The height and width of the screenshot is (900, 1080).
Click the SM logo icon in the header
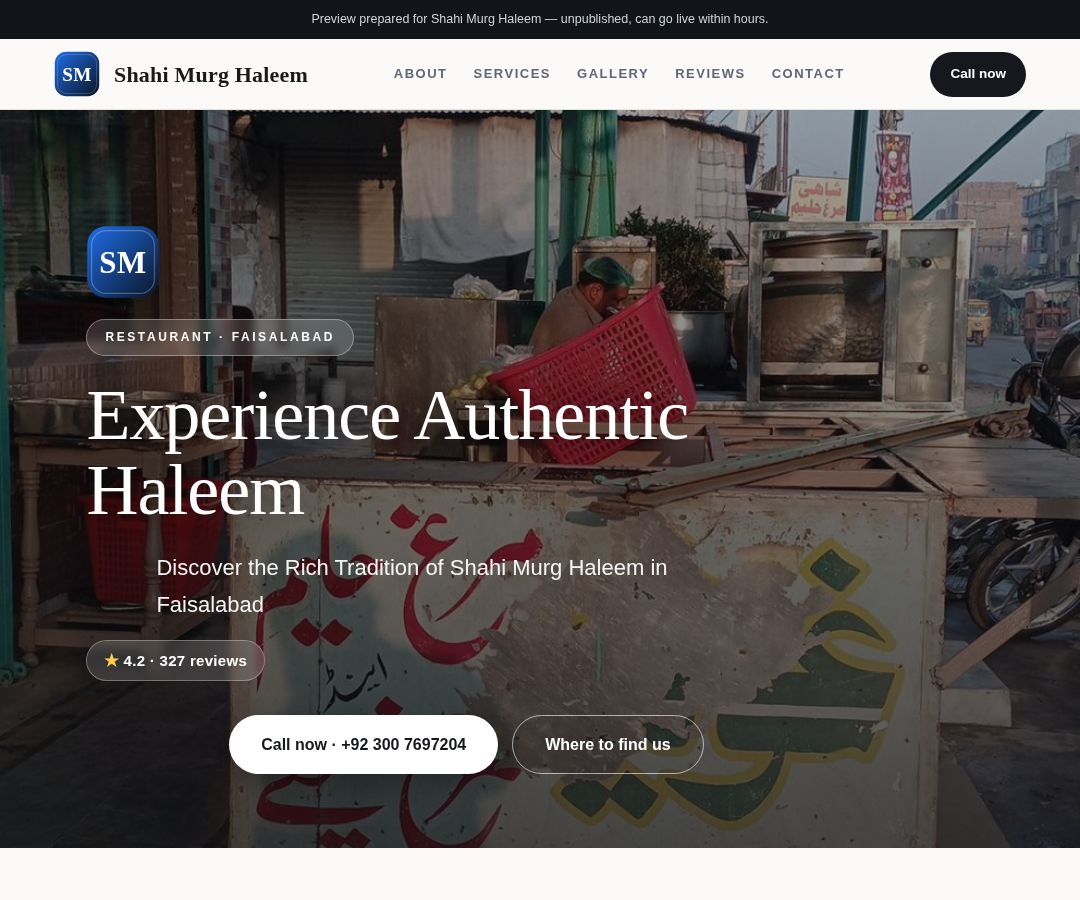(76, 74)
